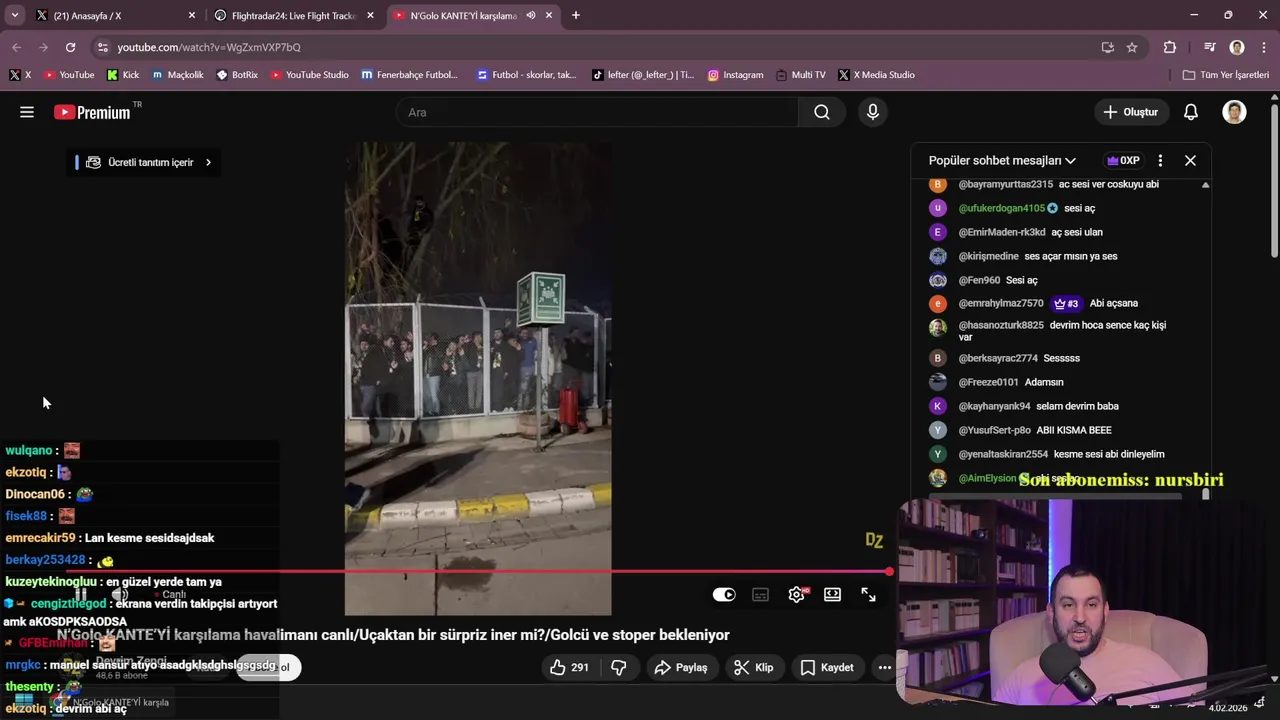This screenshot has width=1280, height=720.
Task: Open YouTube Studio bookmark
Action: [x=309, y=75]
